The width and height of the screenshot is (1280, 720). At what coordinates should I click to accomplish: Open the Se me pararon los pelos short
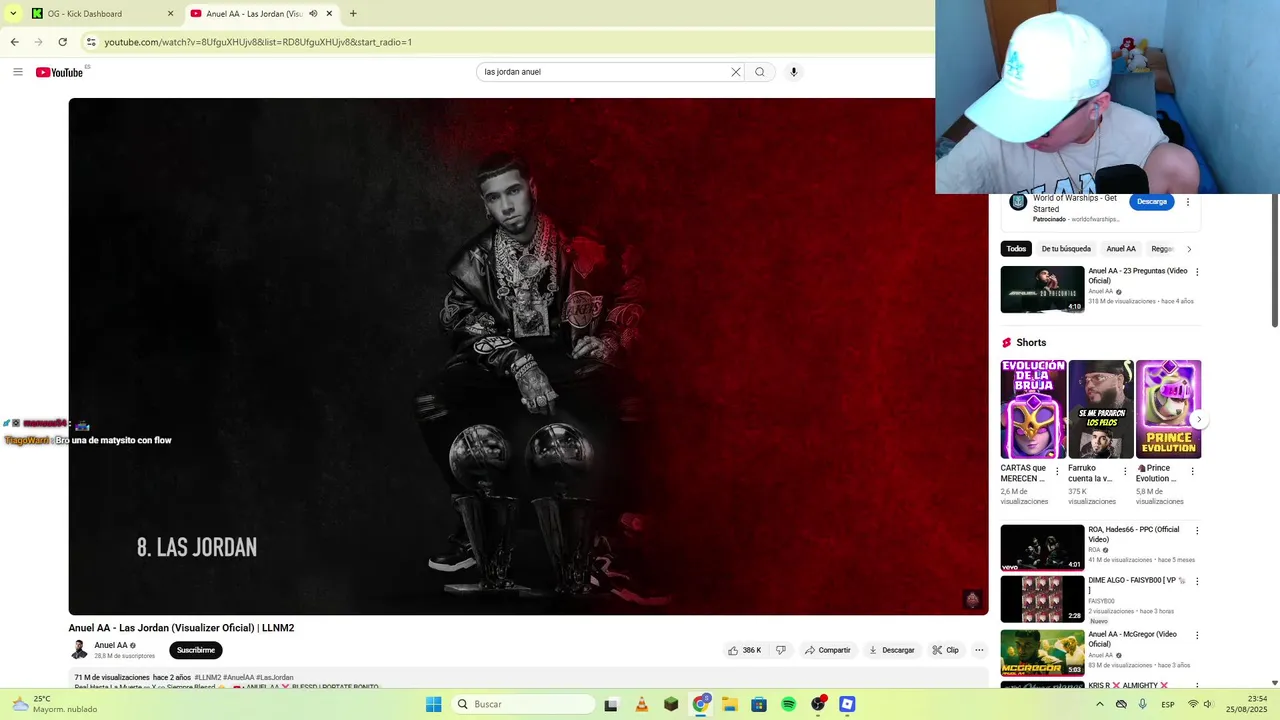[1101, 409]
